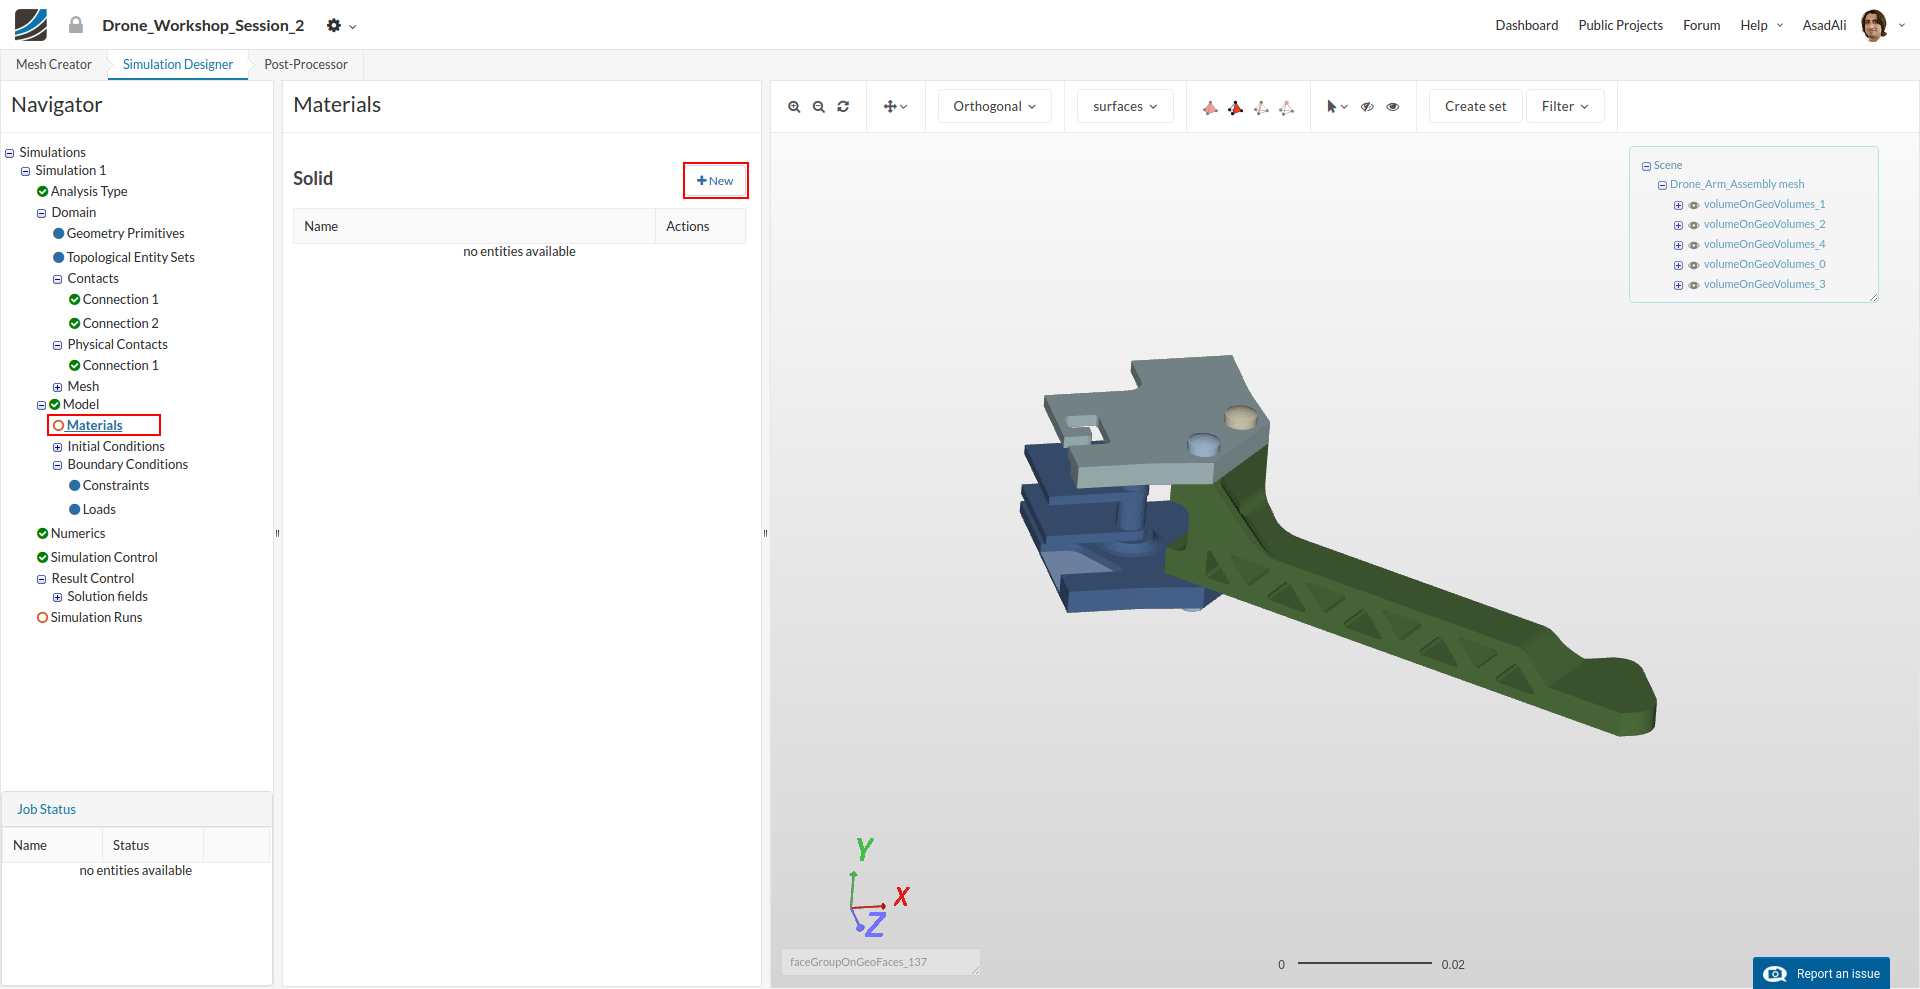Click the show all eye icon in toolbar
This screenshot has width=1920, height=989.
pyautogui.click(x=1393, y=107)
